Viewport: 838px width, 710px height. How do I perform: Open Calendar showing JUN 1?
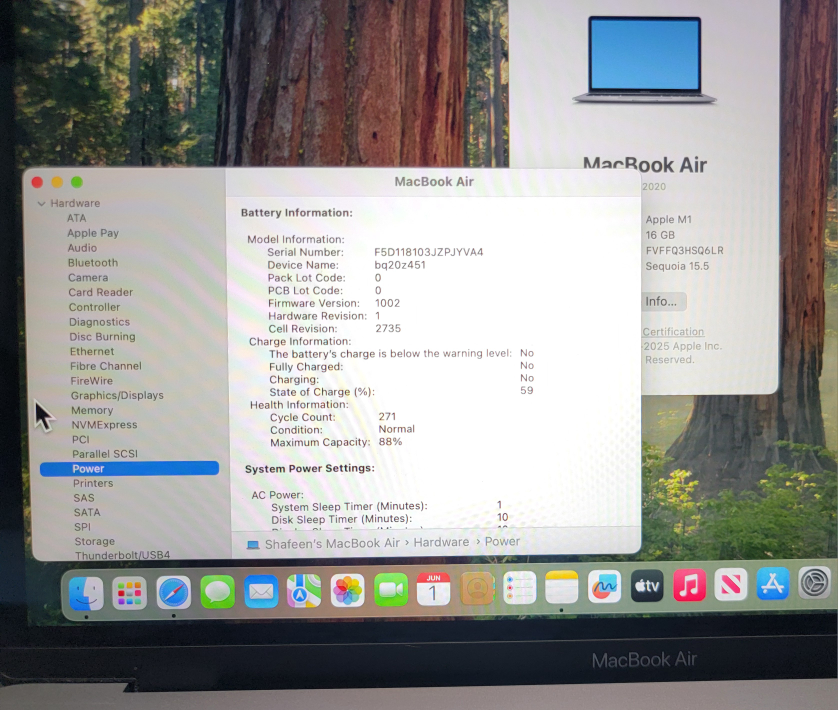tap(433, 589)
